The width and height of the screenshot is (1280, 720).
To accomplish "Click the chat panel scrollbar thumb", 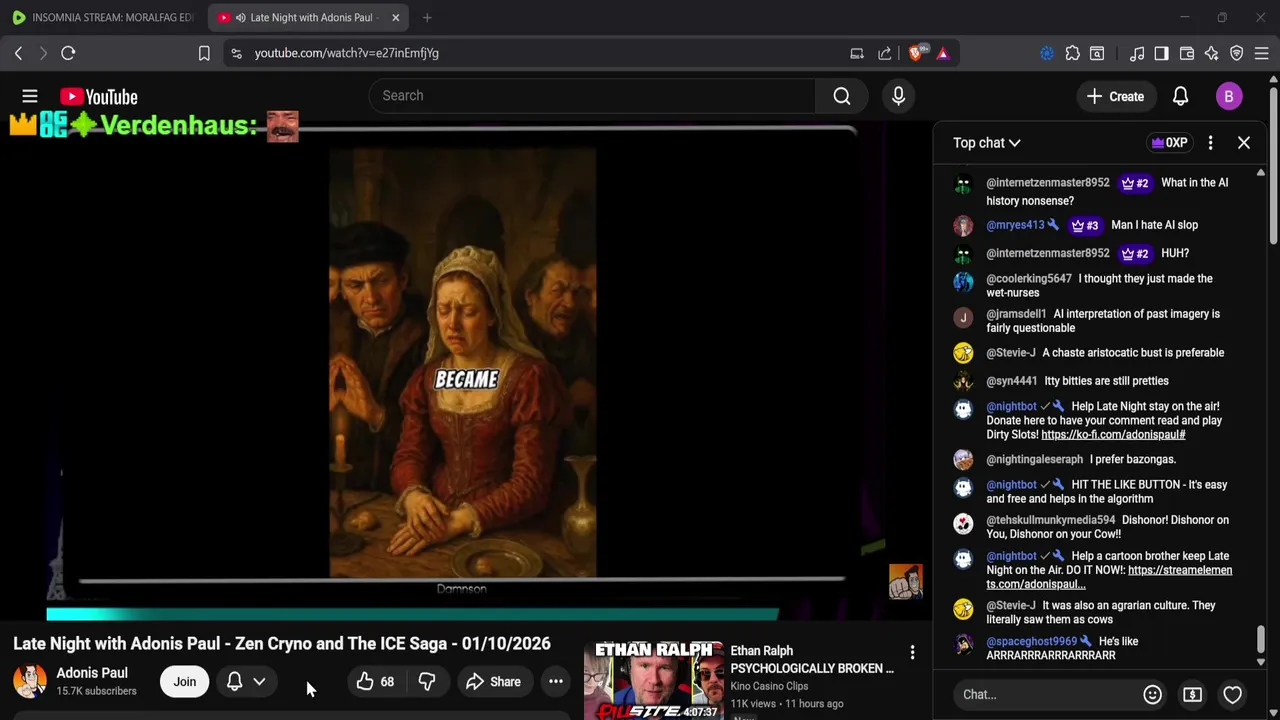I will point(1260,639).
